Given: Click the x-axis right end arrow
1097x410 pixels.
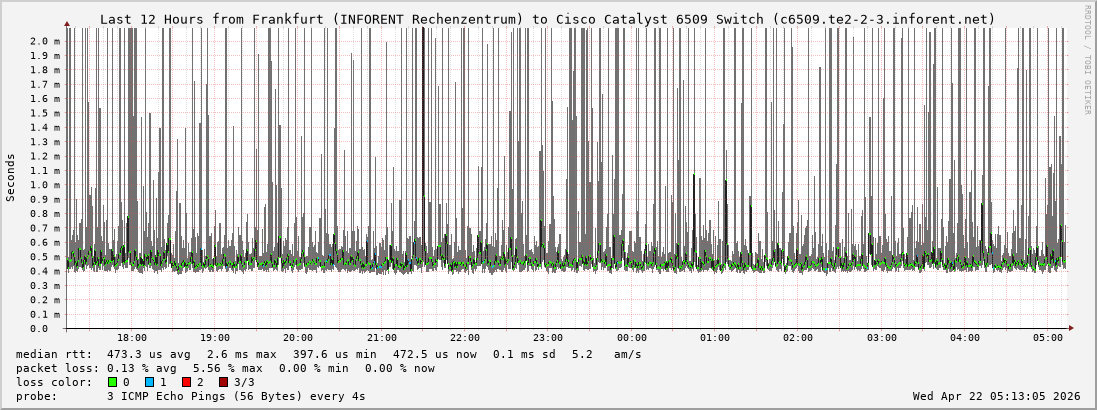Looking at the screenshot, I should (x=1070, y=328).
